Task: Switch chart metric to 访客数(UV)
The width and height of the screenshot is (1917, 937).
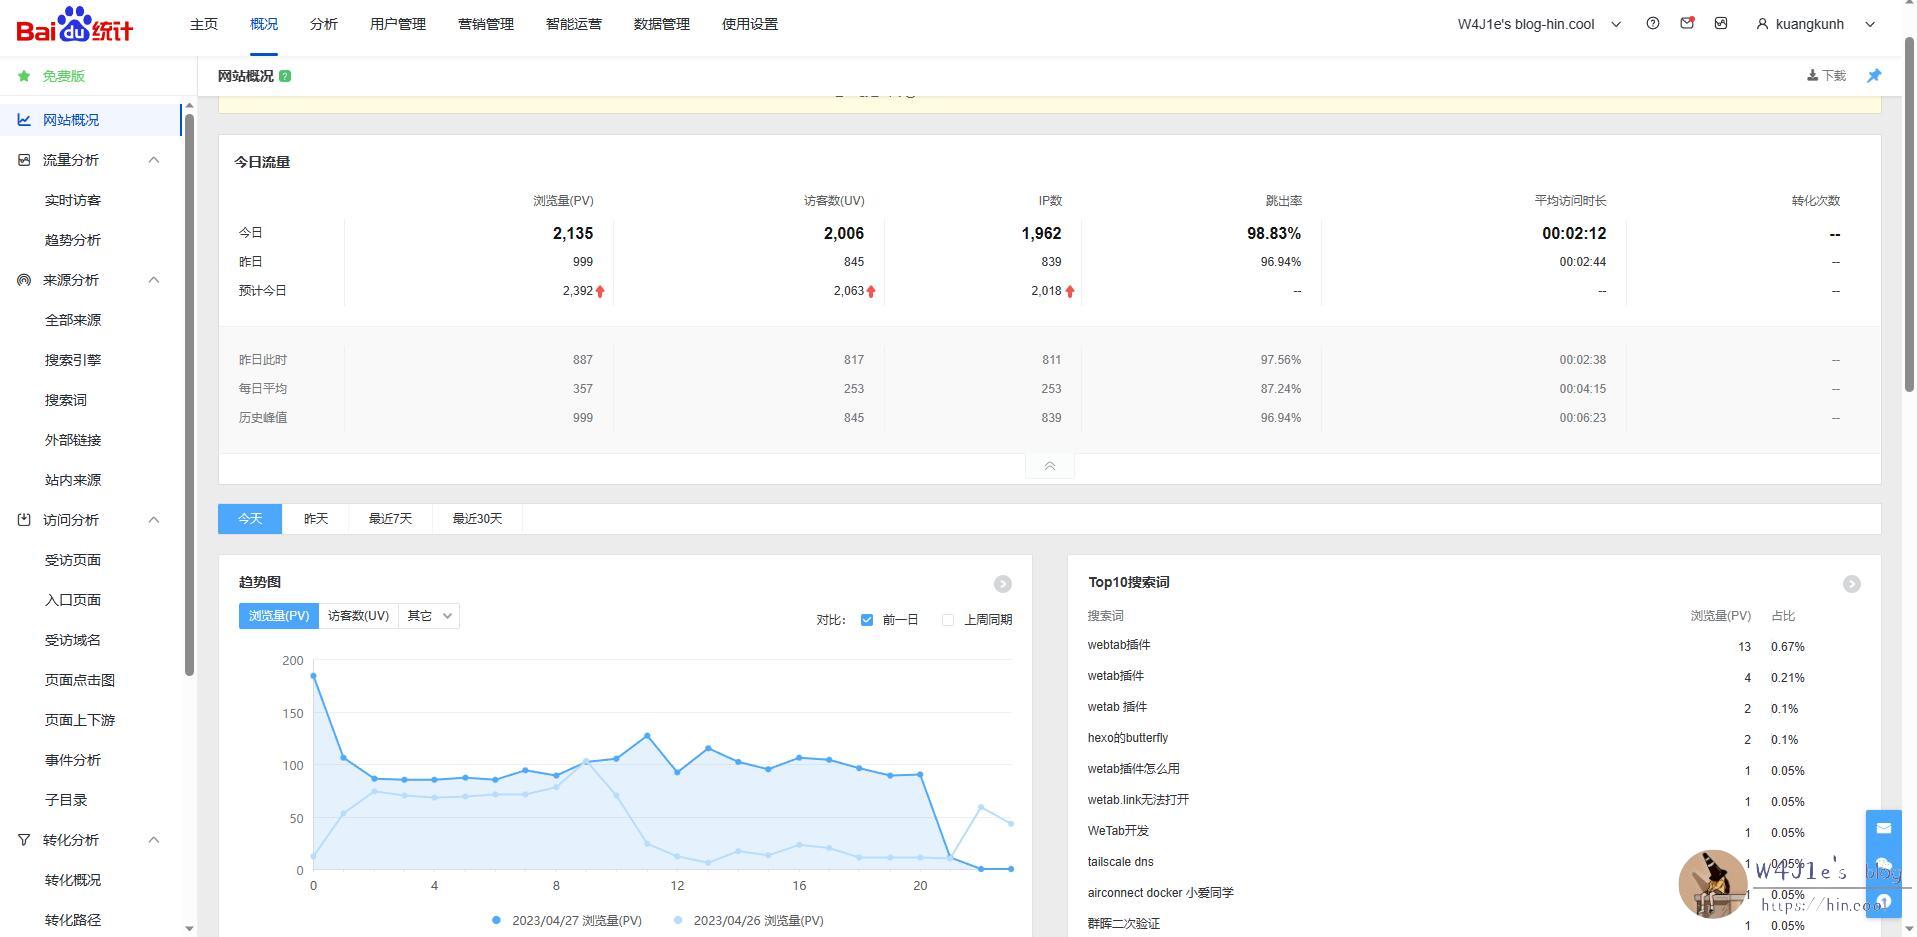Action: click(x=358, y=616)
